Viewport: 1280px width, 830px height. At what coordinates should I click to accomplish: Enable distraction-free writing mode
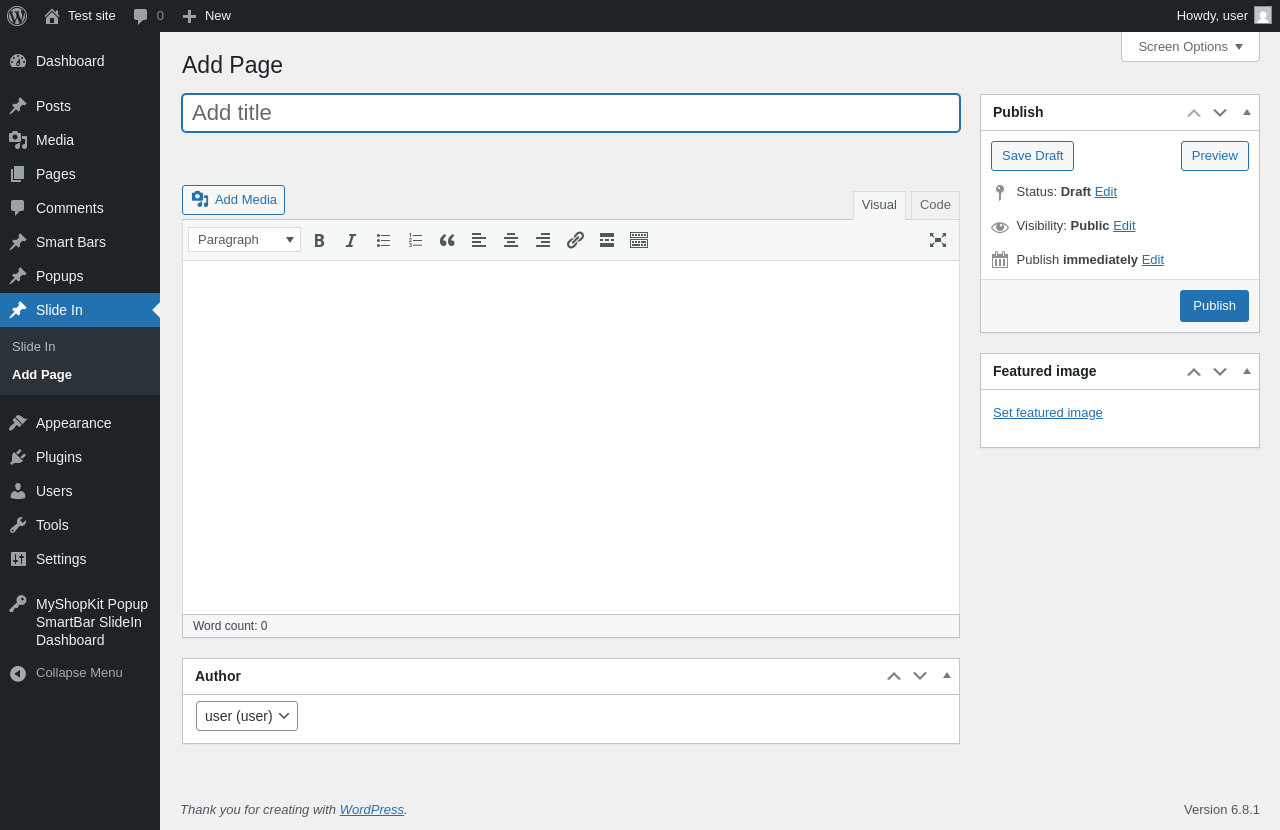(x=938, y=240)
